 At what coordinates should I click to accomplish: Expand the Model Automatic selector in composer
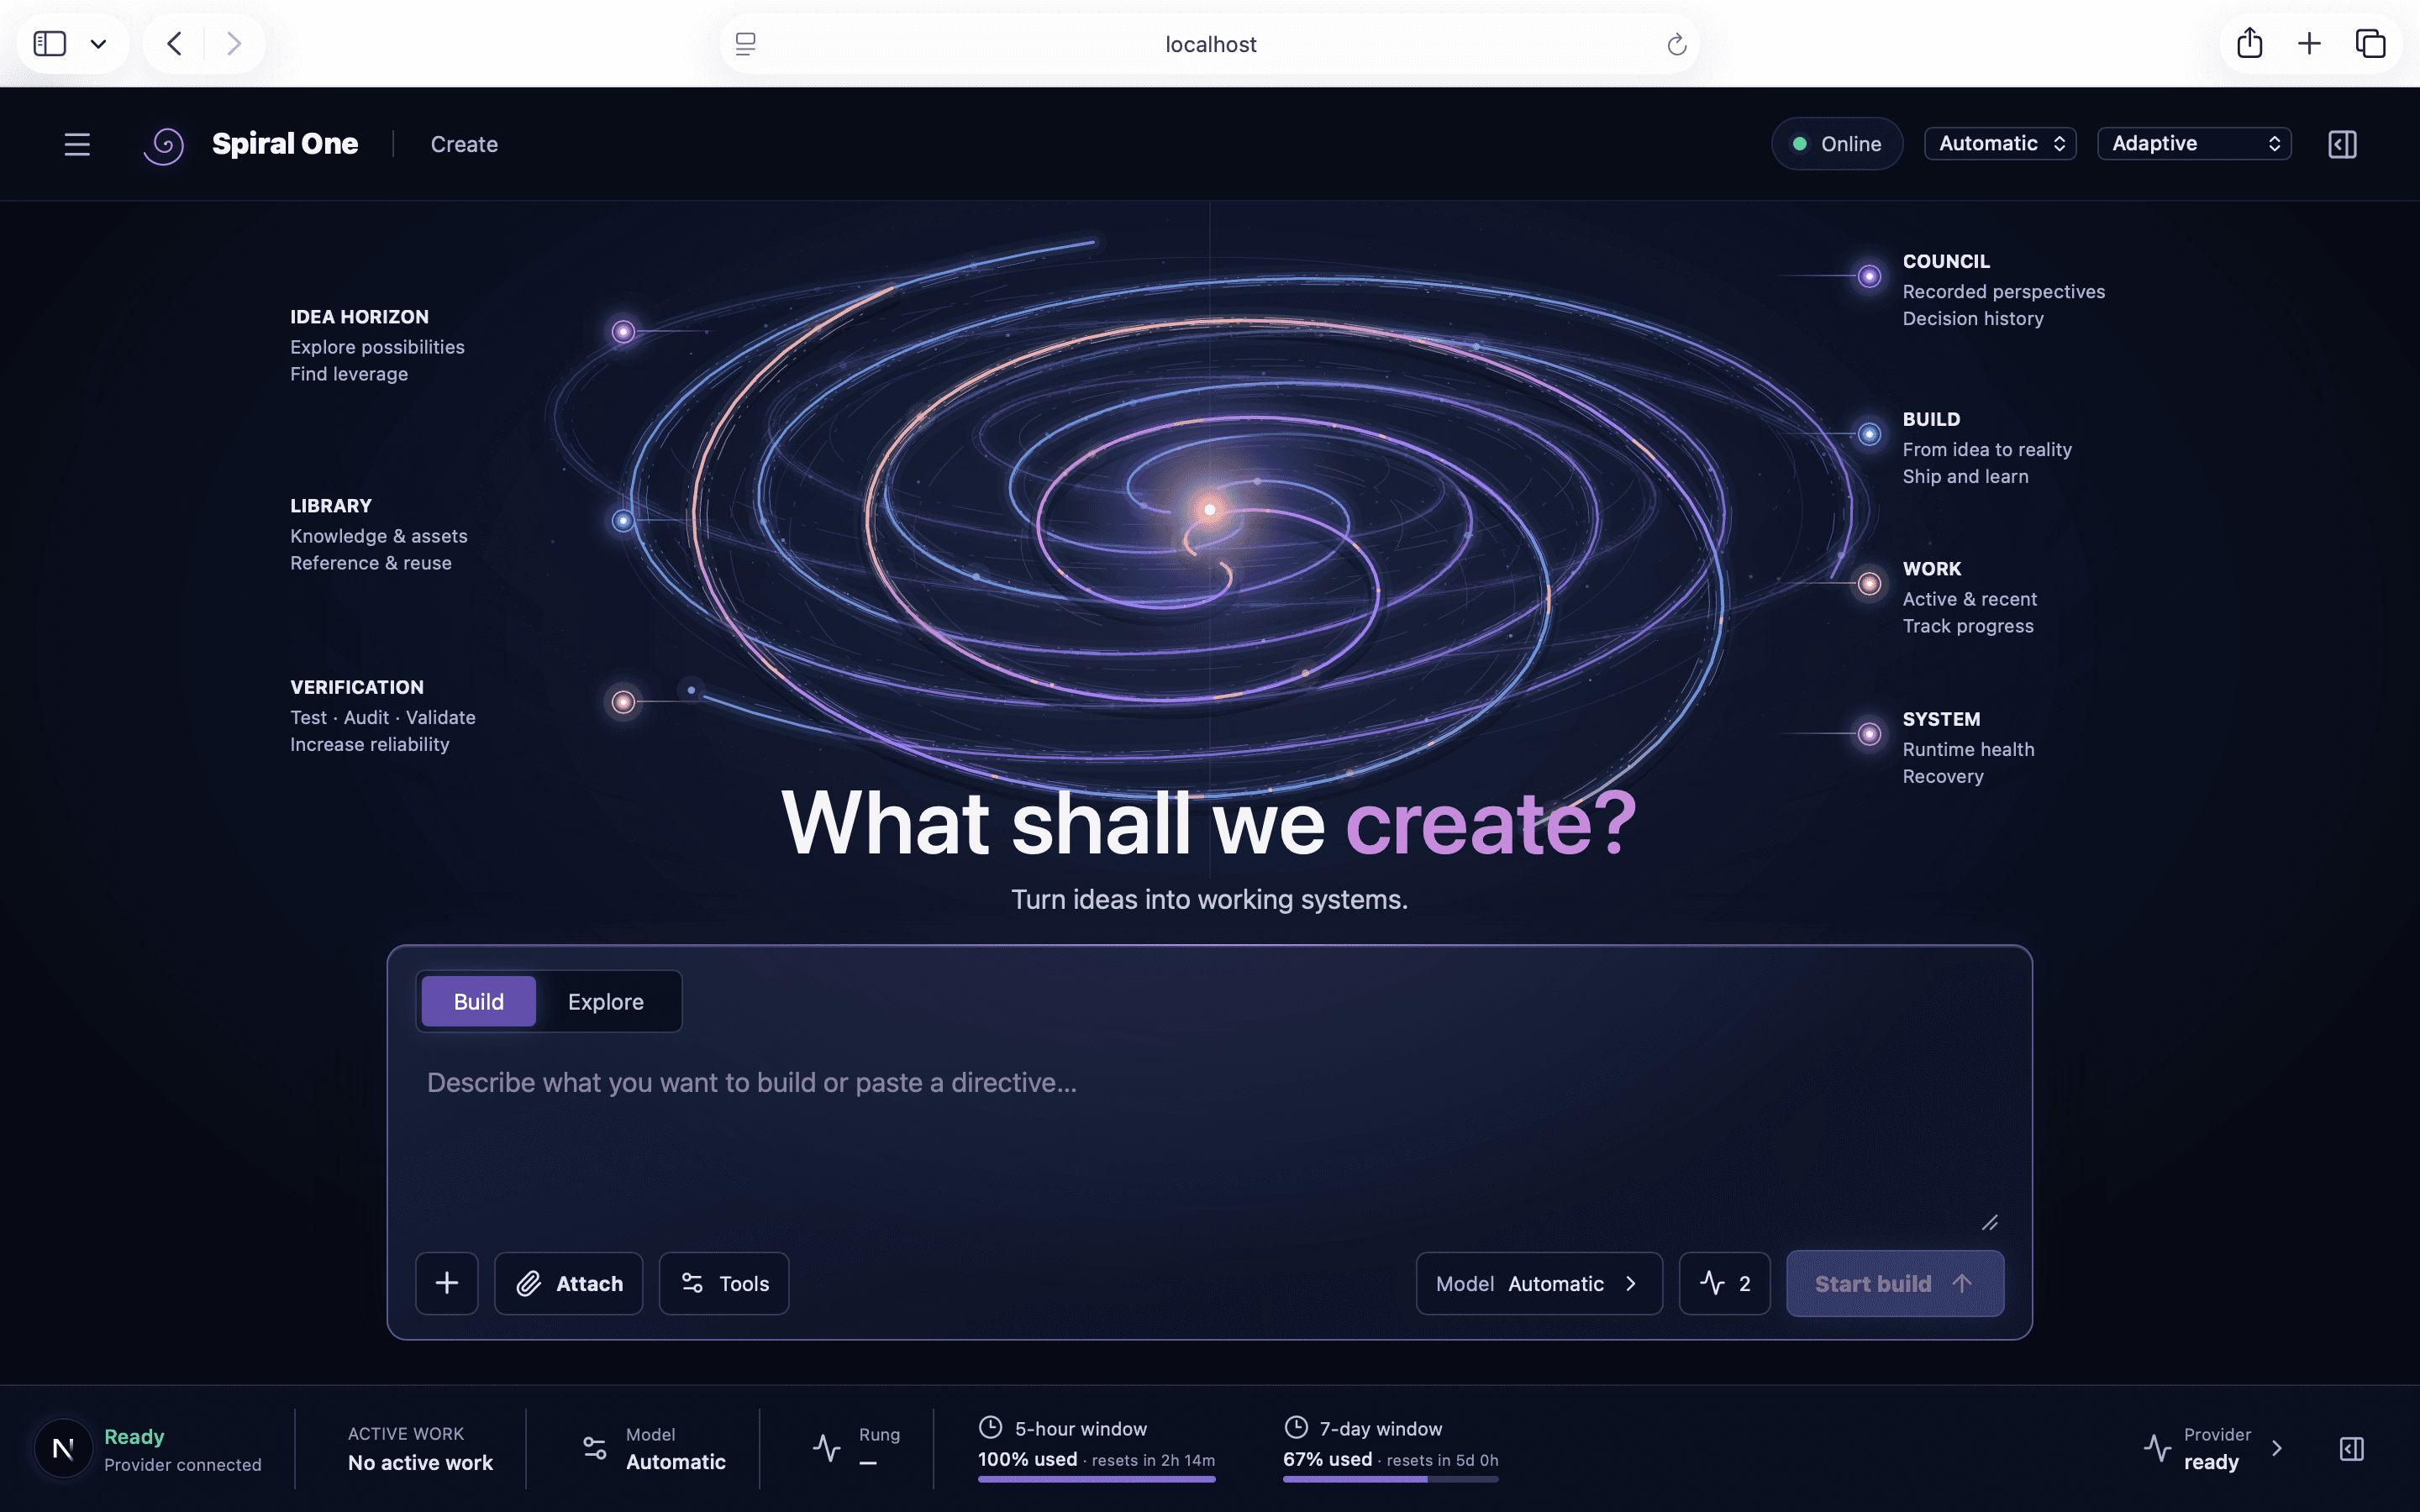1539,1283
